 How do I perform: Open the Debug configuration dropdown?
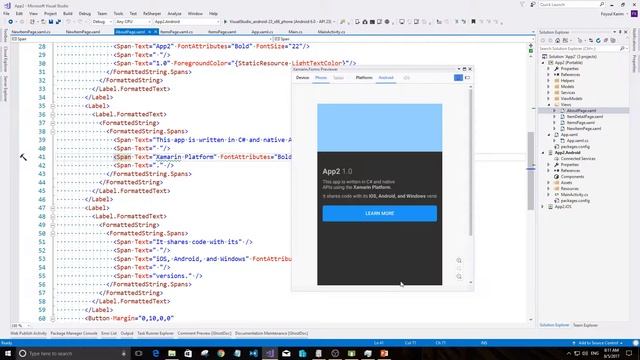pyautogui.click(x=101, y=22)
